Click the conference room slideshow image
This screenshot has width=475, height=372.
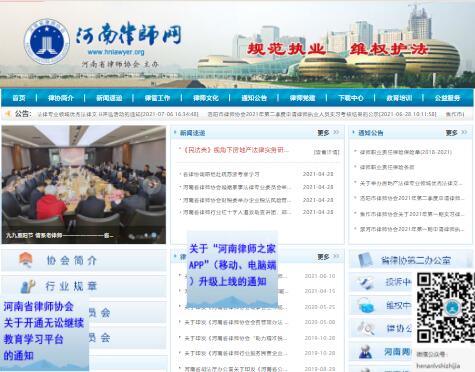pyautogui.click(x=84, y=184)
